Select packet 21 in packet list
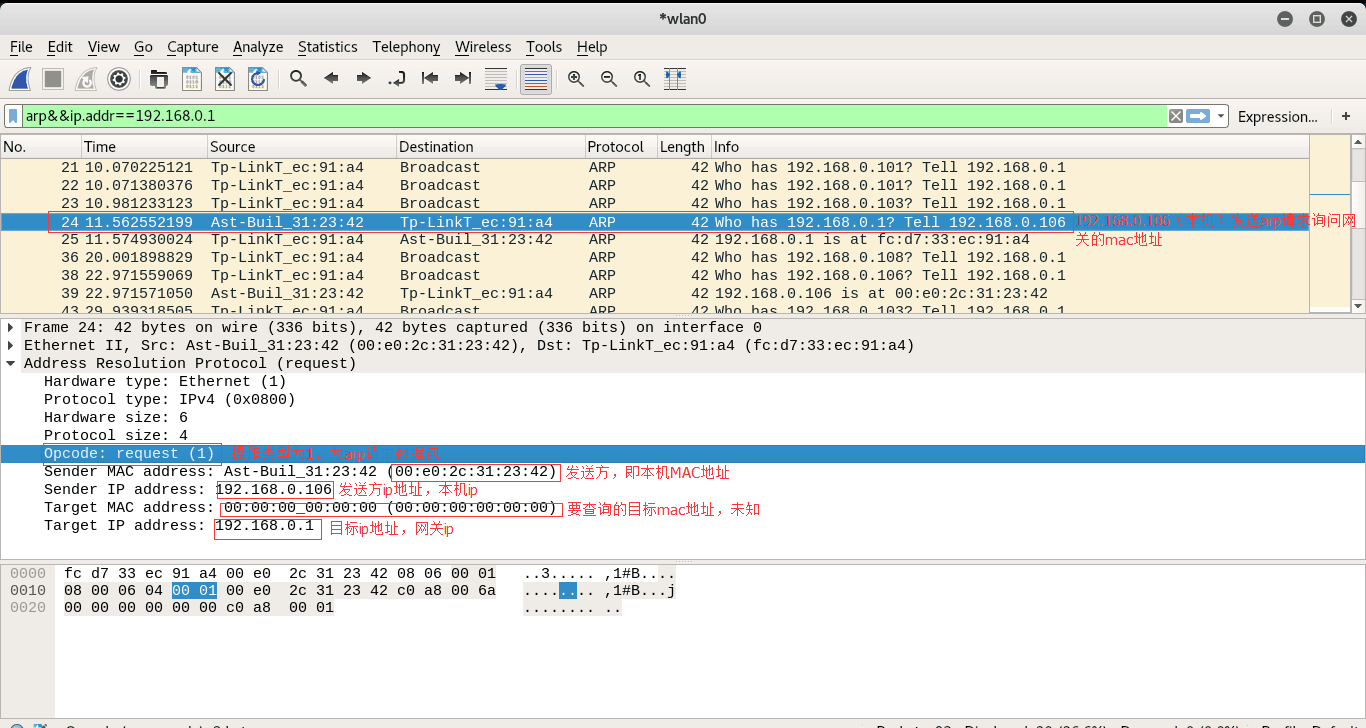Viewport: 1366px width, 728px height. tap(655, 168)
